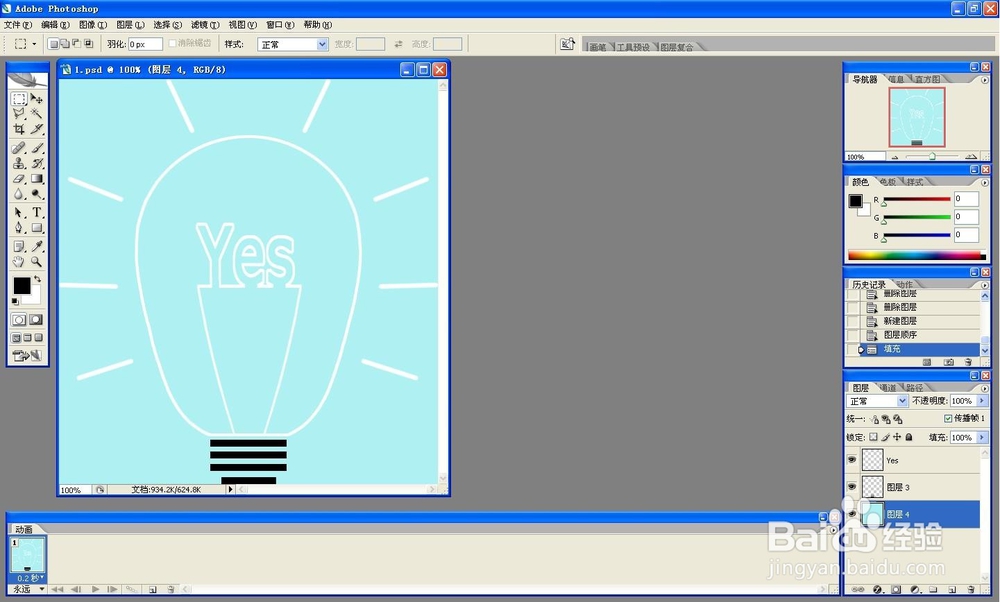Hide the Yes layer
Image resolution: width=1000 pixels, height=602 pixels.
tap(852, 460)
